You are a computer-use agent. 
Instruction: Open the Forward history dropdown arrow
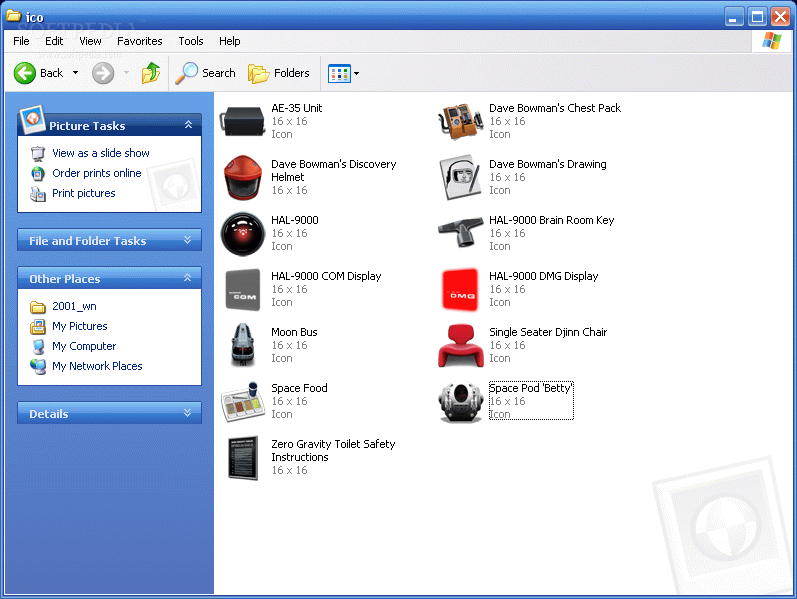(x=126, y=73)
